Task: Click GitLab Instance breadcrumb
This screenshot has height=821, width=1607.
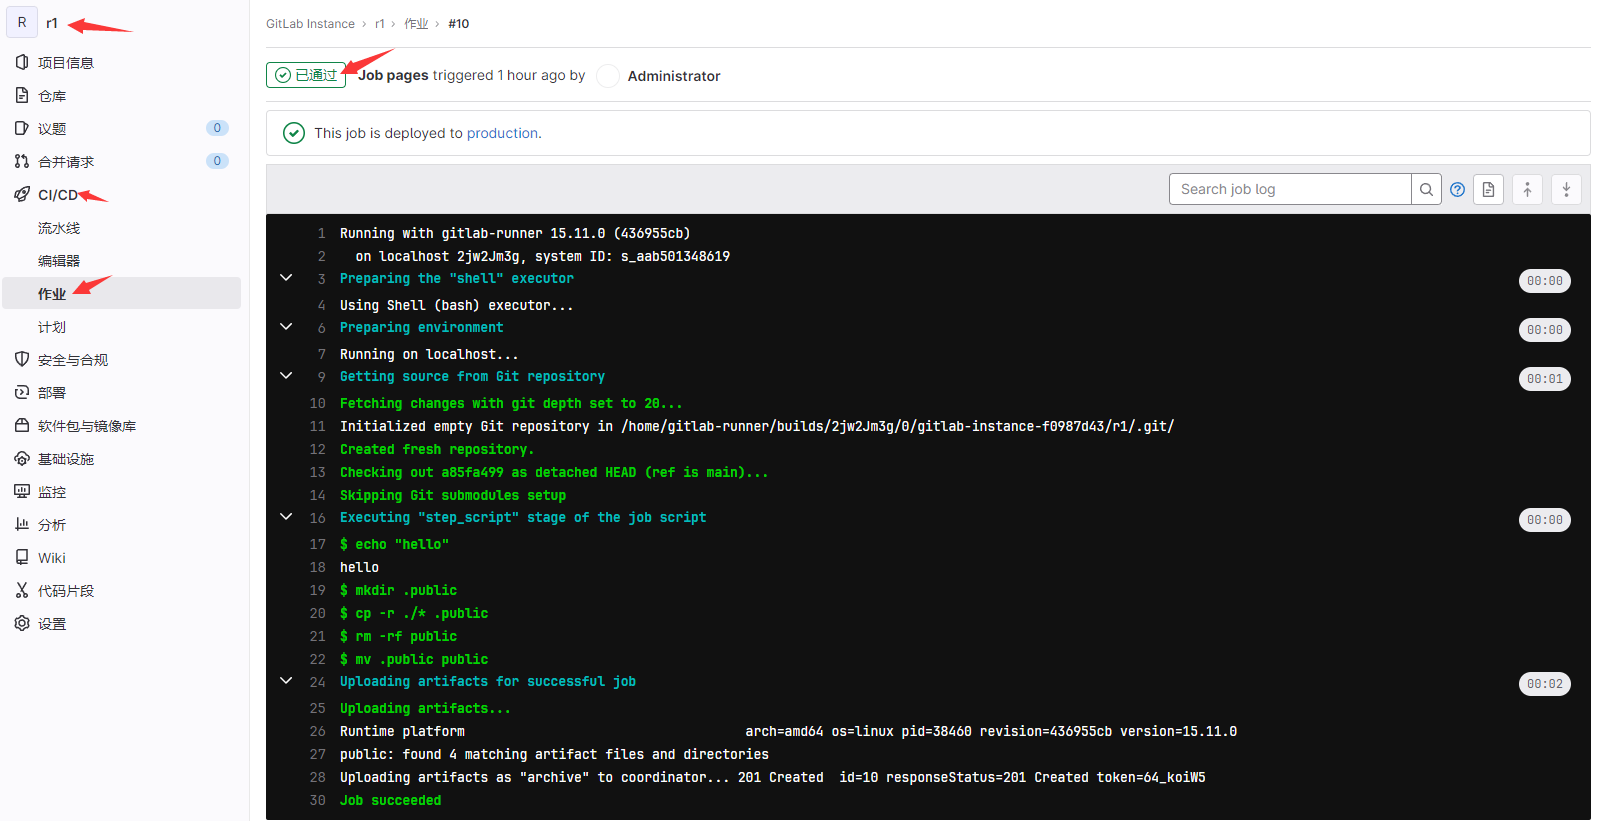Action: [x=310, y=24]
